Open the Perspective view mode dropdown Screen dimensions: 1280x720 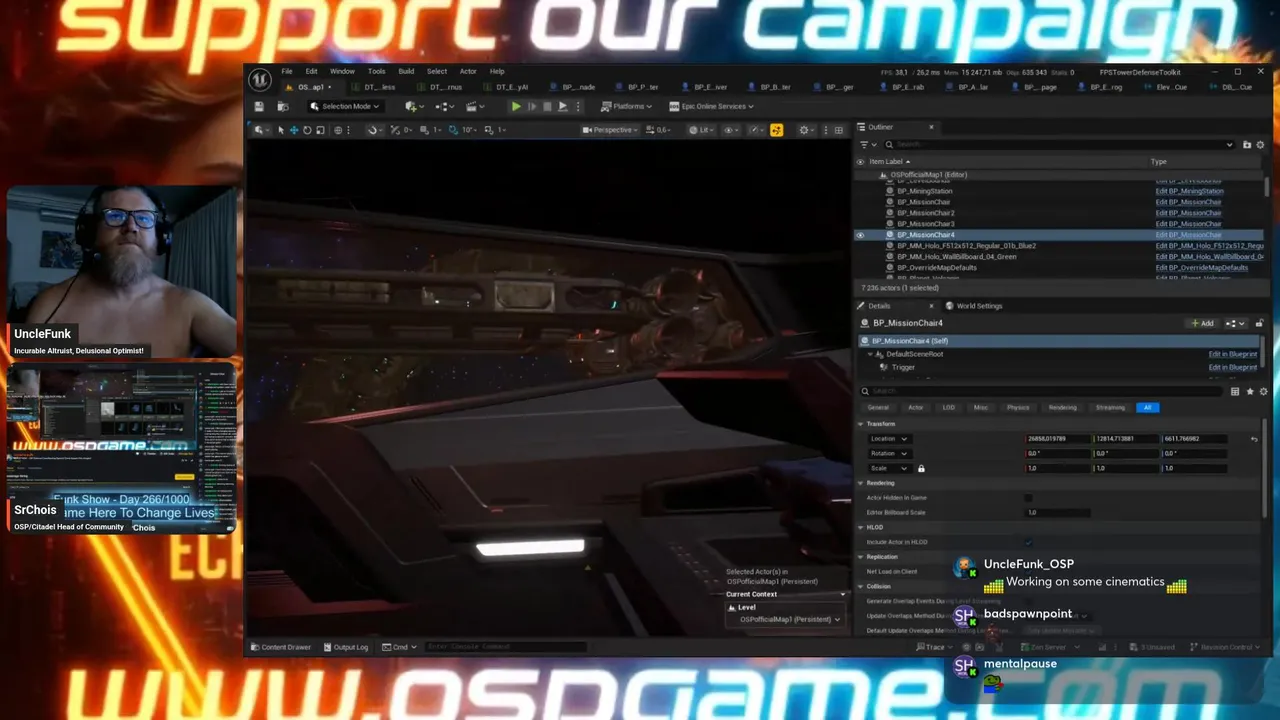pos(610,130)
